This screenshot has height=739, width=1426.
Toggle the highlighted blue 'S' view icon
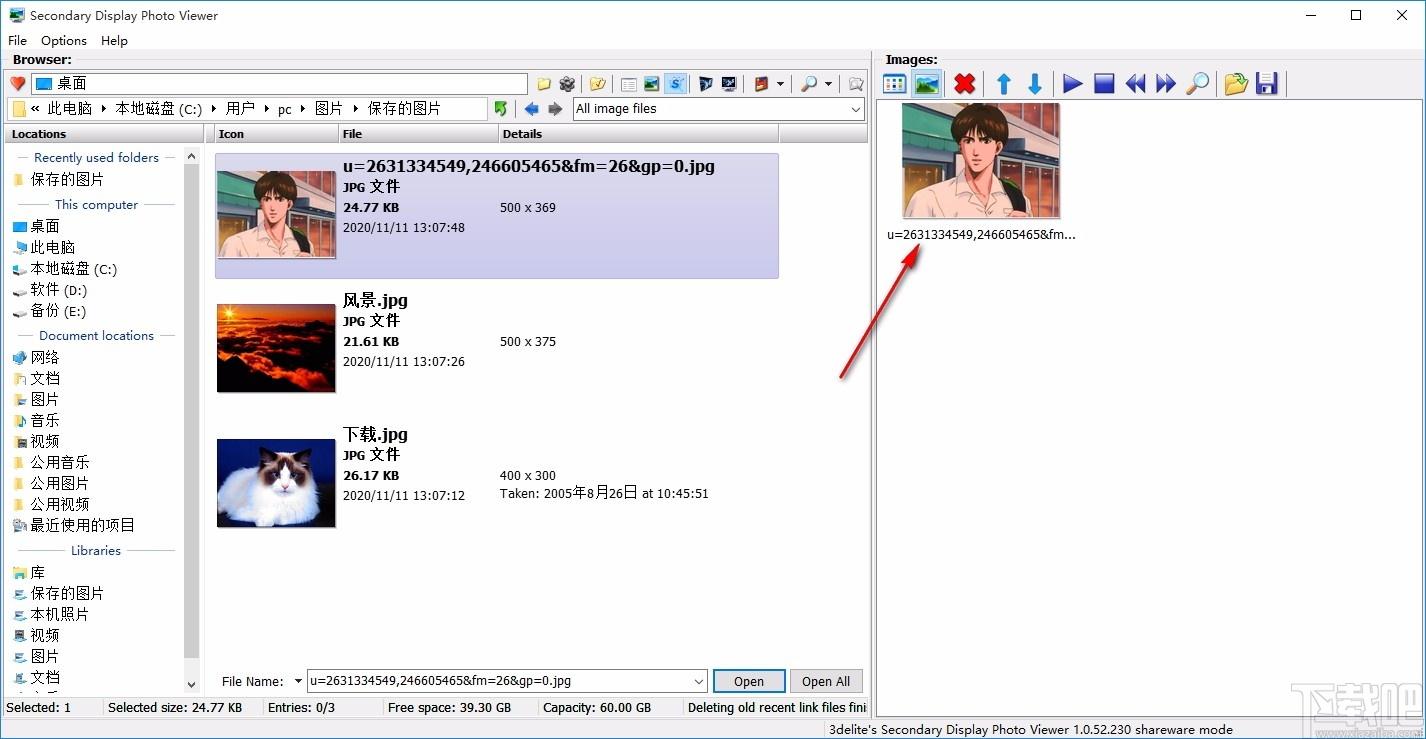pyautogui.click(x=676, y=84)
